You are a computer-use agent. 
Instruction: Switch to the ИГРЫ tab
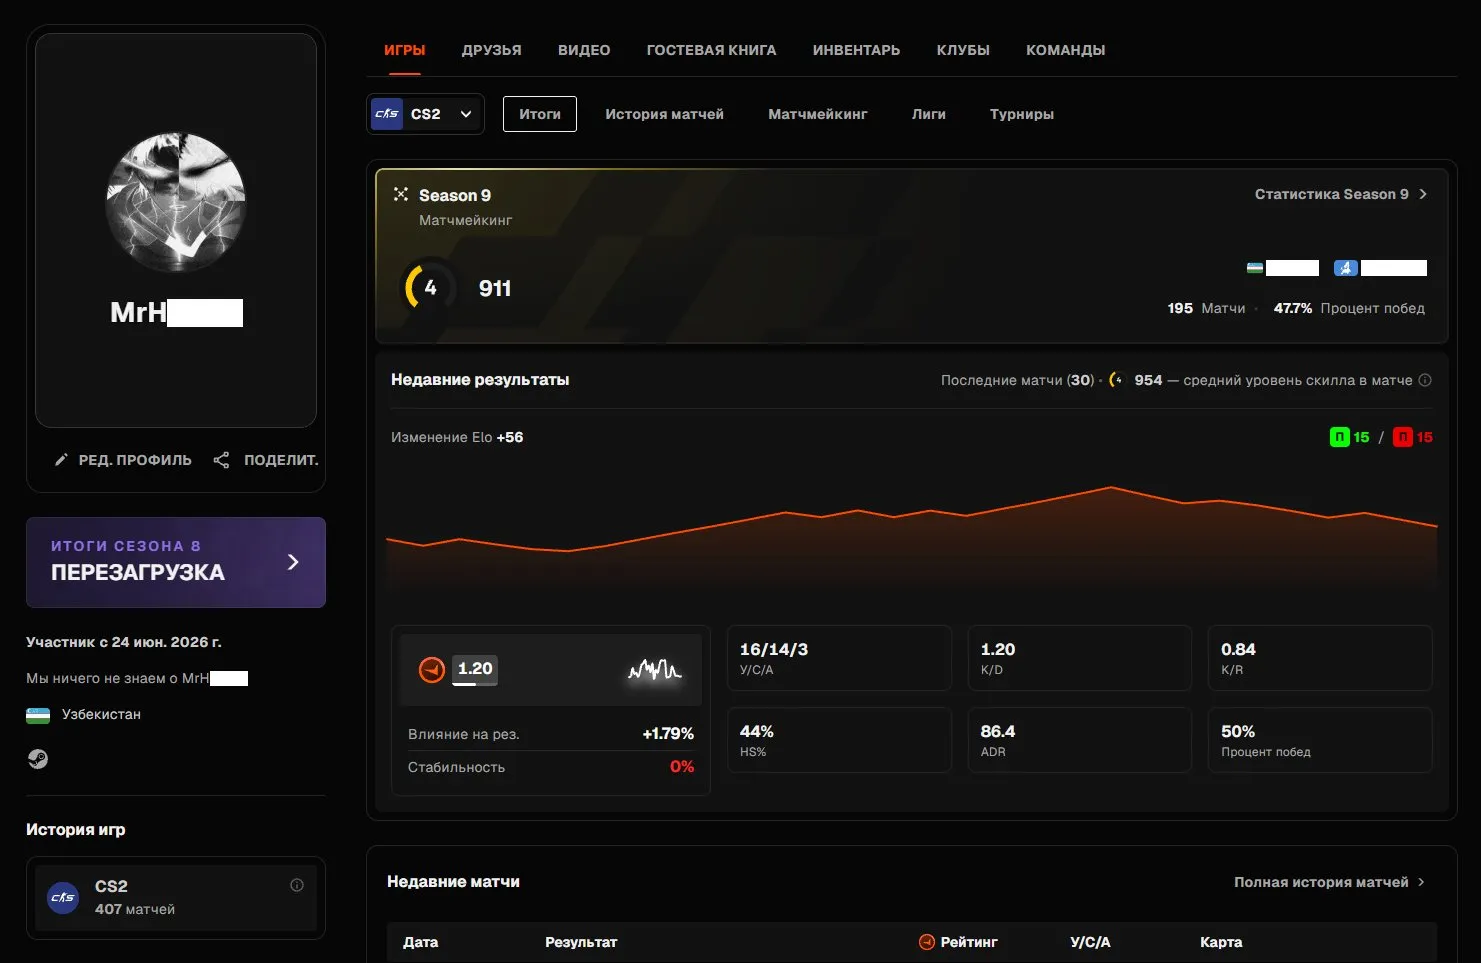(x=405, y=50)
